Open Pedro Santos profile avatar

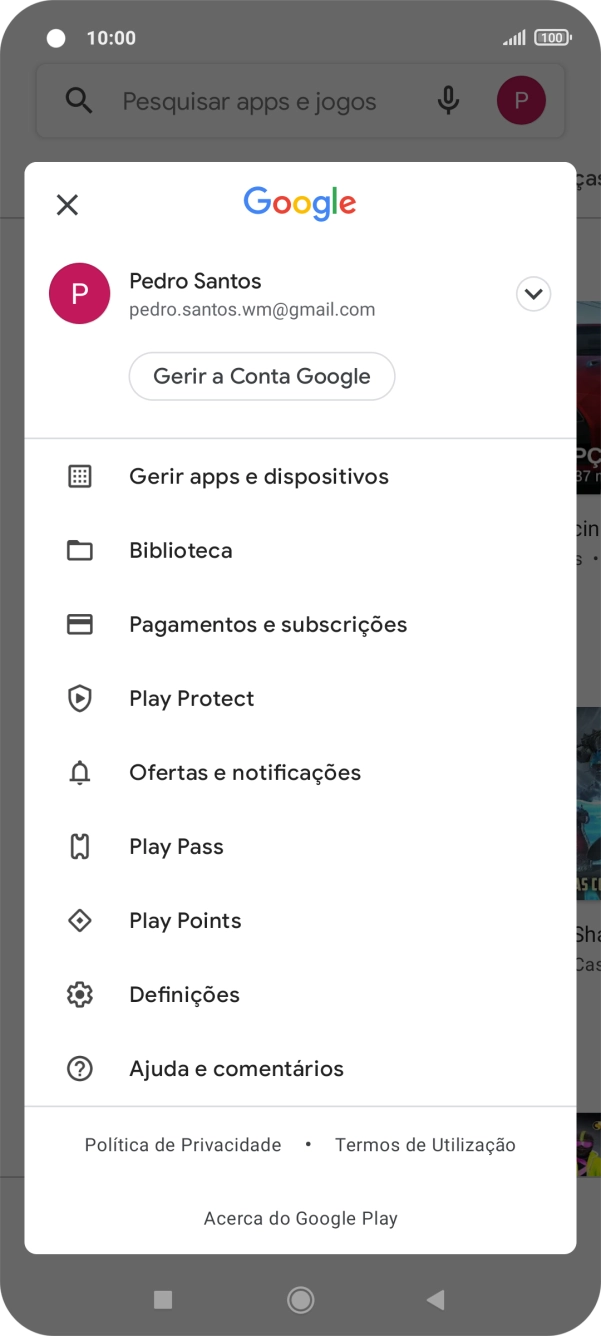(x=79, y=293)
